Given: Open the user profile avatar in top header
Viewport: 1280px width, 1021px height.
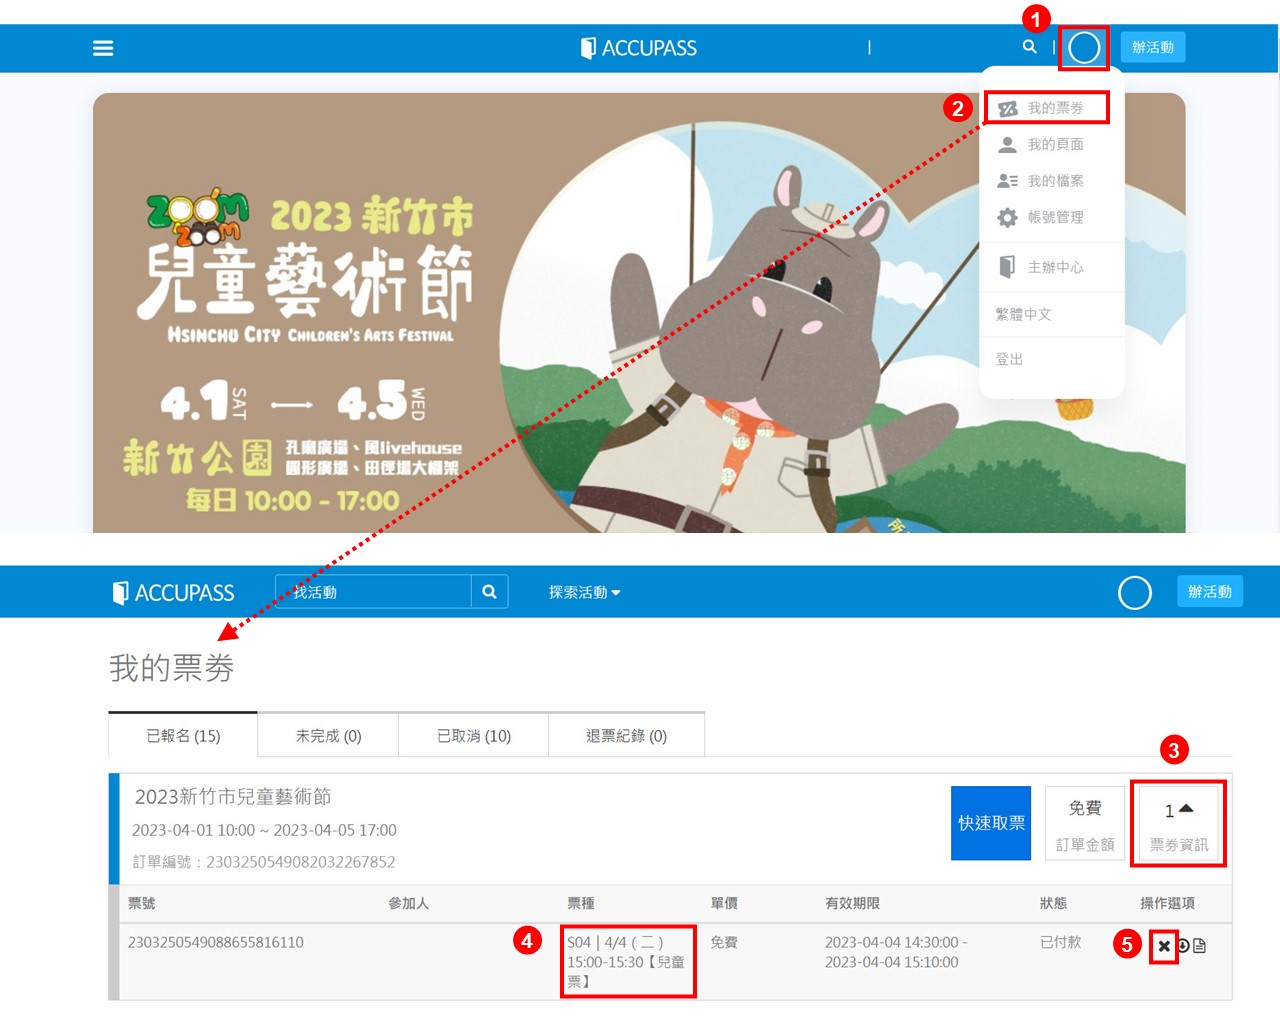Looking at the screenshot, I should pyautogui.click(x=1084, y=47).
